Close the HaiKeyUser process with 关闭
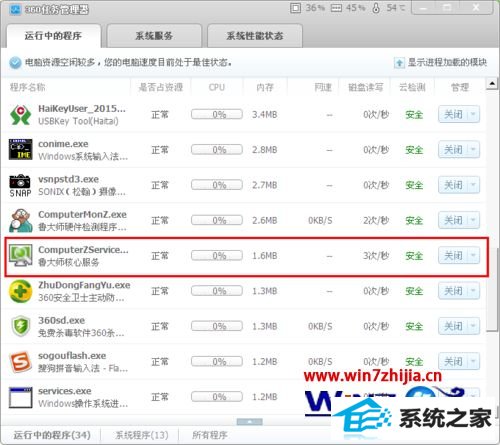Image resolution: width=500 pixels, height=445 pixels. [453, 114]
